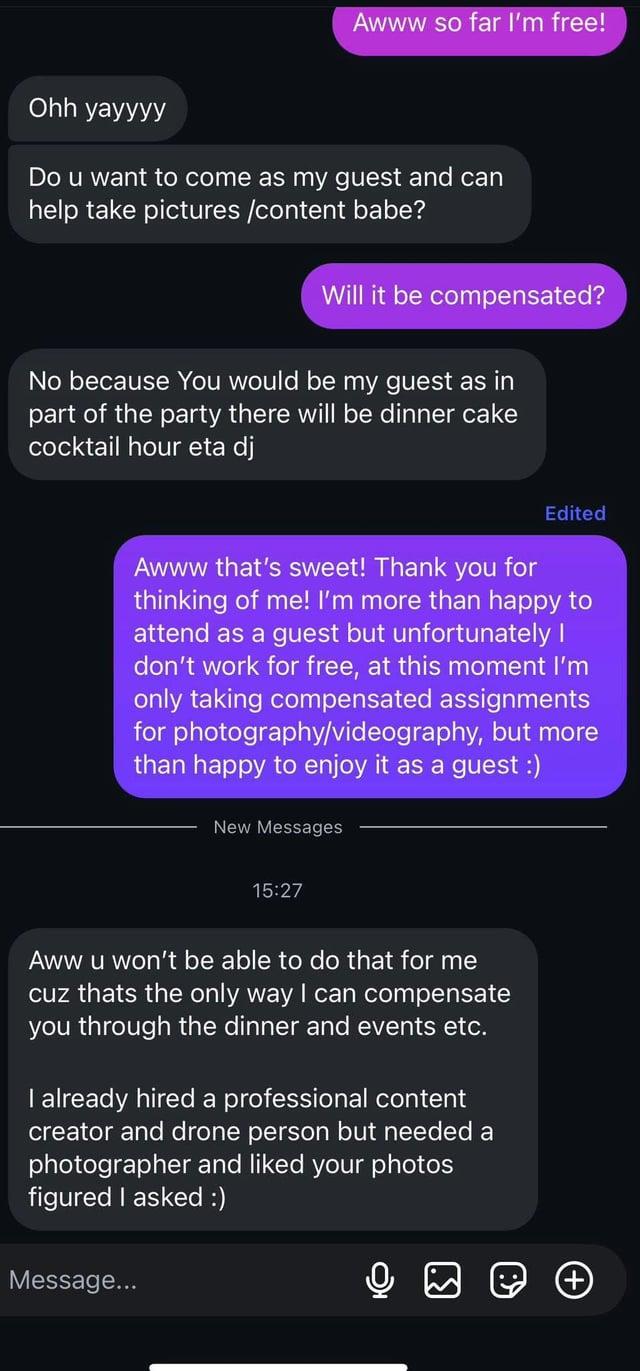
Task: Click the Message input field
Action: tap(150, 1280)
